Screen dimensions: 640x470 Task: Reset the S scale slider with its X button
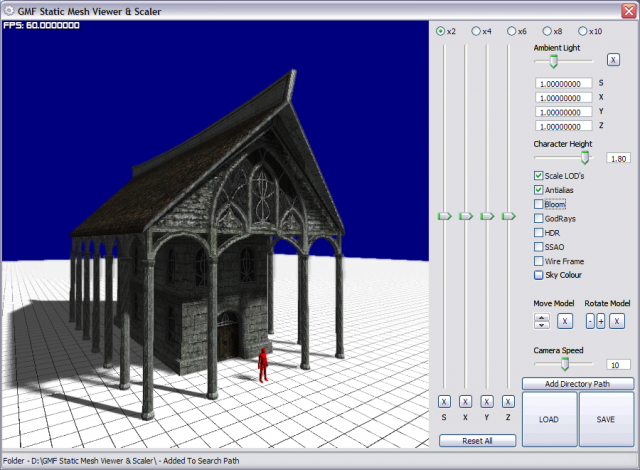[x=444, y=401]
